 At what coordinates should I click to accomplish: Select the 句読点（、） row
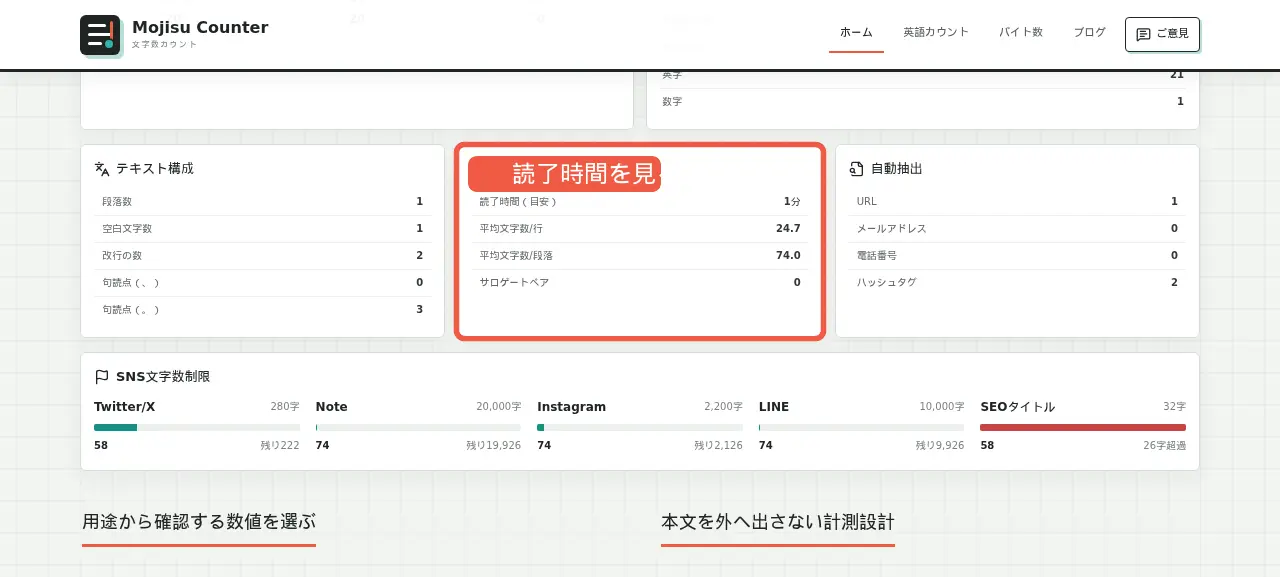click(x=262, y=282)
